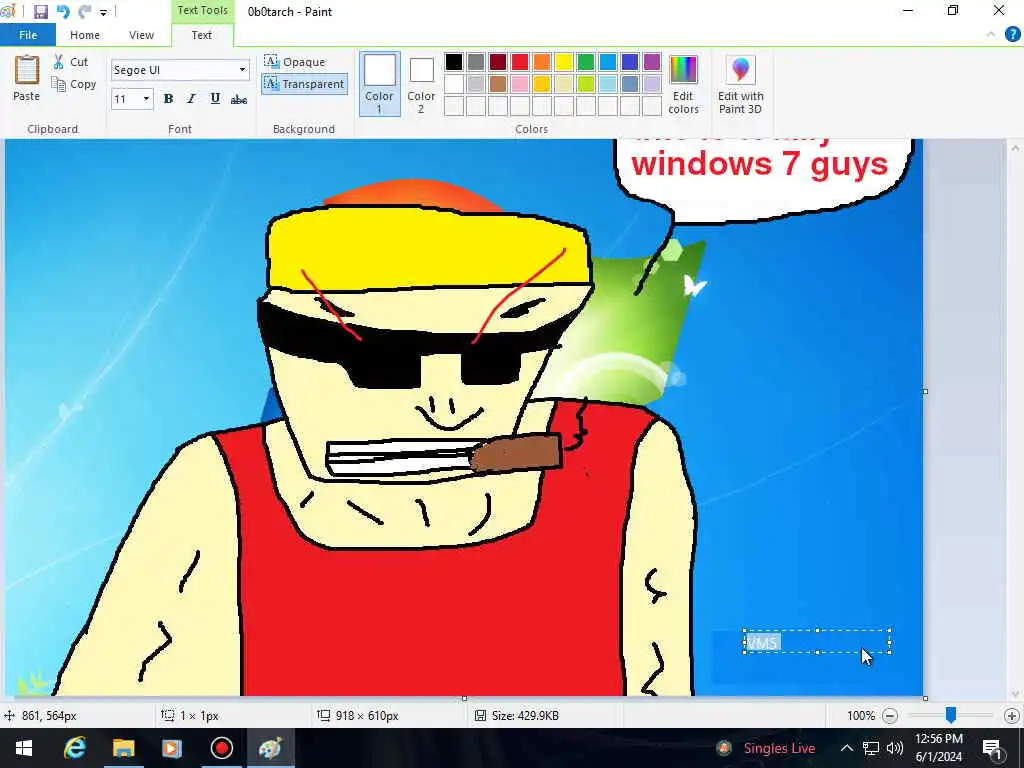
Task: Click the Cut scissors button
Action: coord(71,61)
